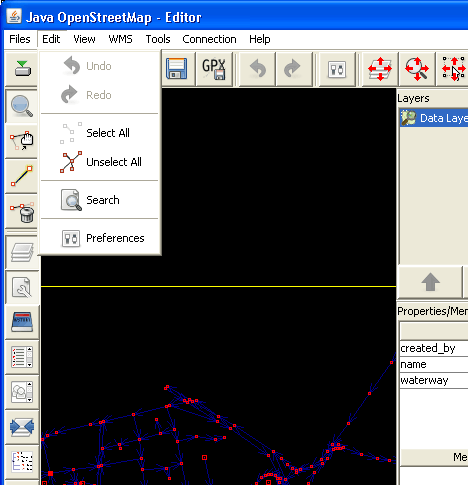Image resolution: width=468 pixels, height=485 pixels.
Task: Toggle the Selection list panel button
Action: pyautogui.click(x=22, y=357)
